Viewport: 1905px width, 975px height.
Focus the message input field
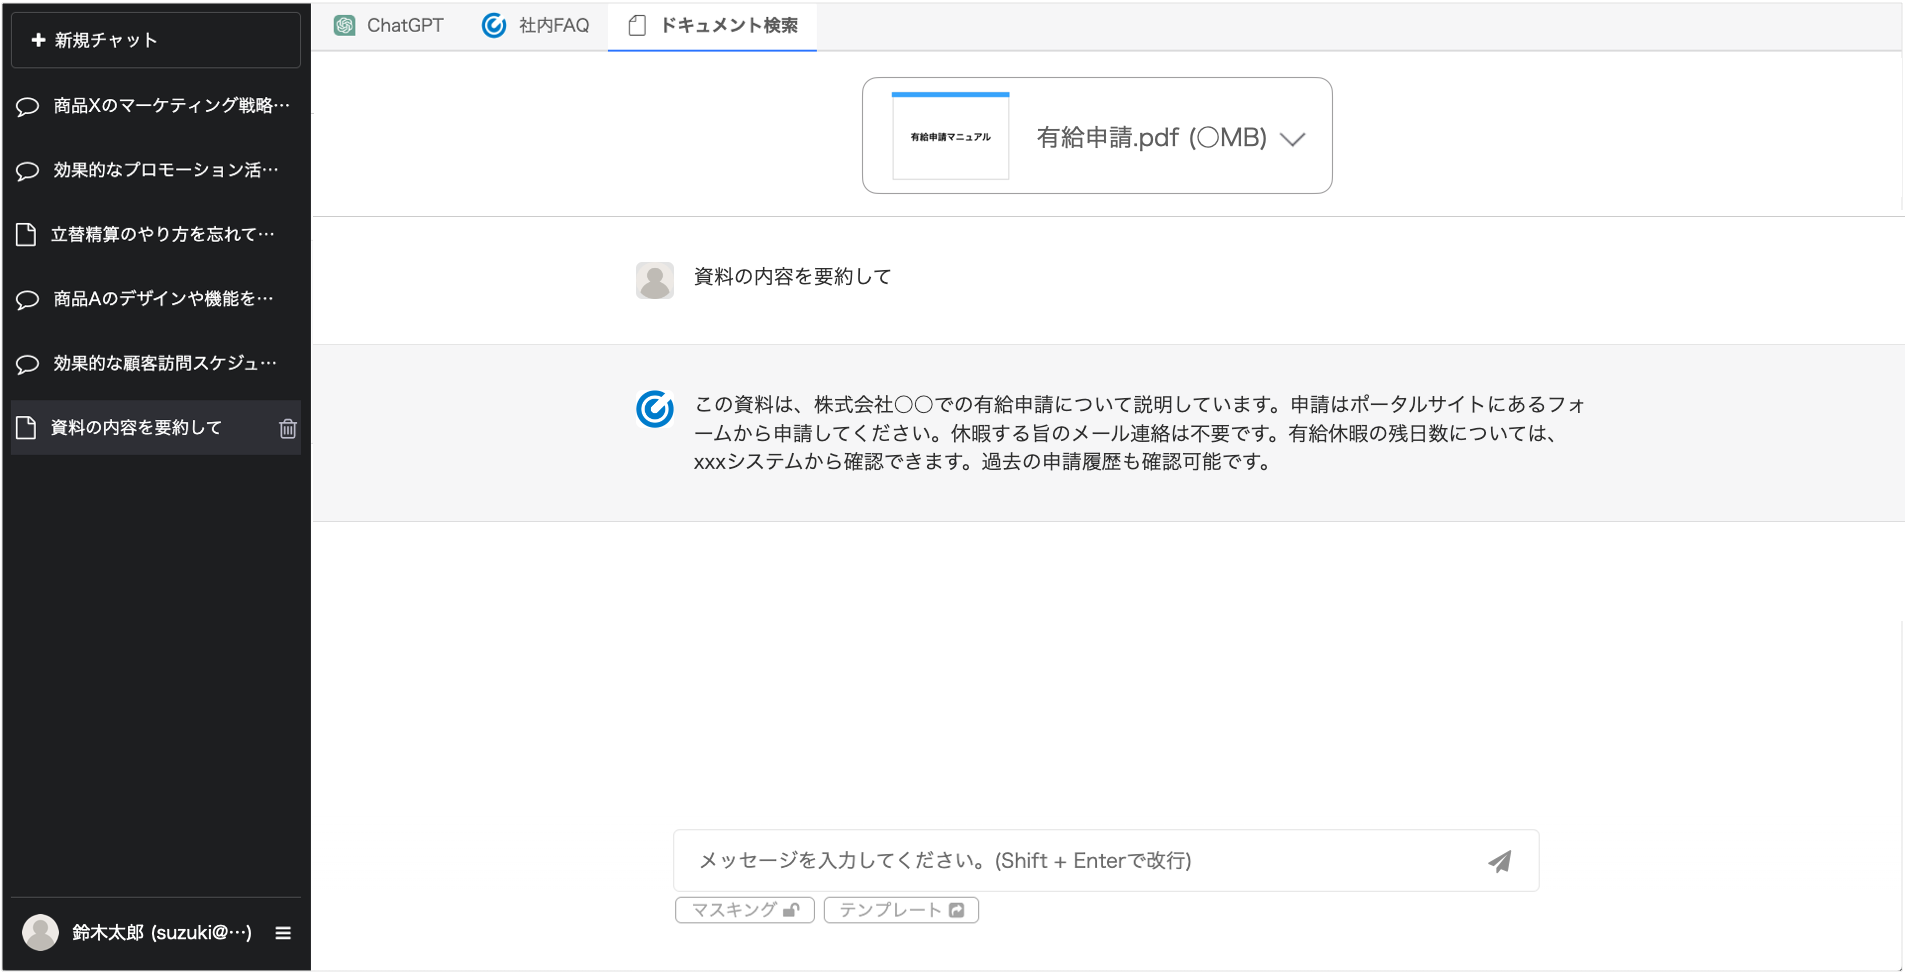(1080, 861)
